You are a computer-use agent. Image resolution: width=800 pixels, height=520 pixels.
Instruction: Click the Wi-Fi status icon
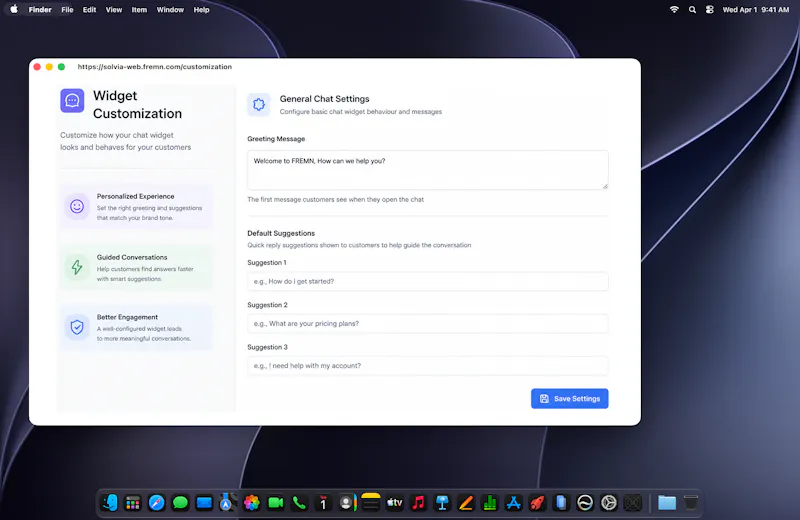tap(674, 9)
